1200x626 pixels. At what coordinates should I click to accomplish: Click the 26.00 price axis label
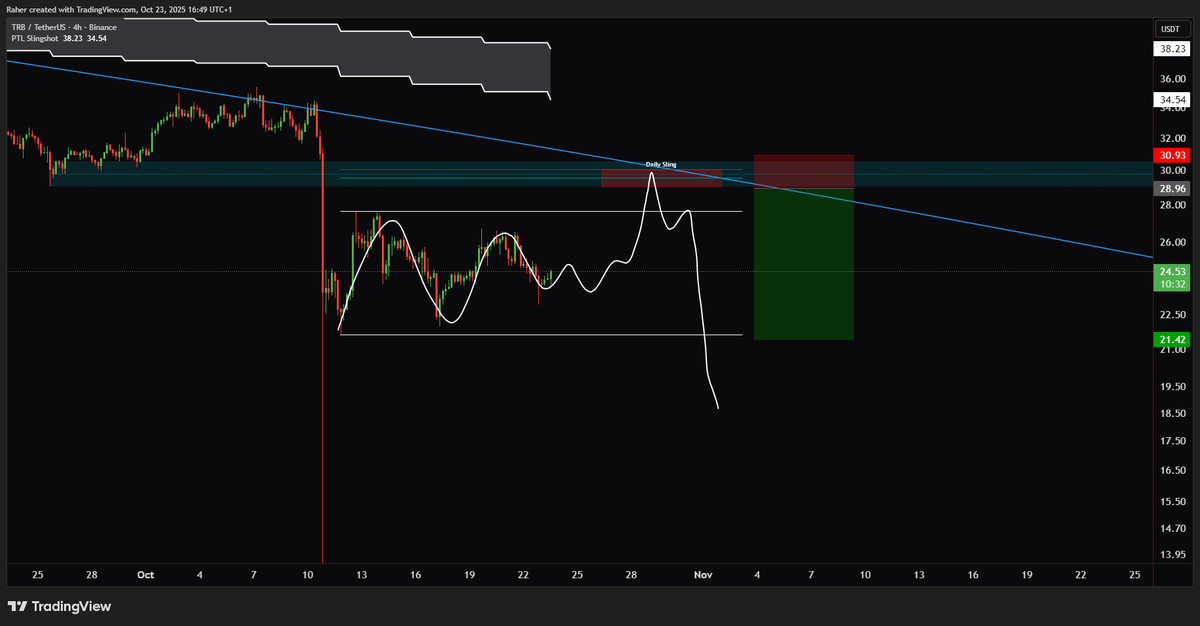coord(1172,243)
